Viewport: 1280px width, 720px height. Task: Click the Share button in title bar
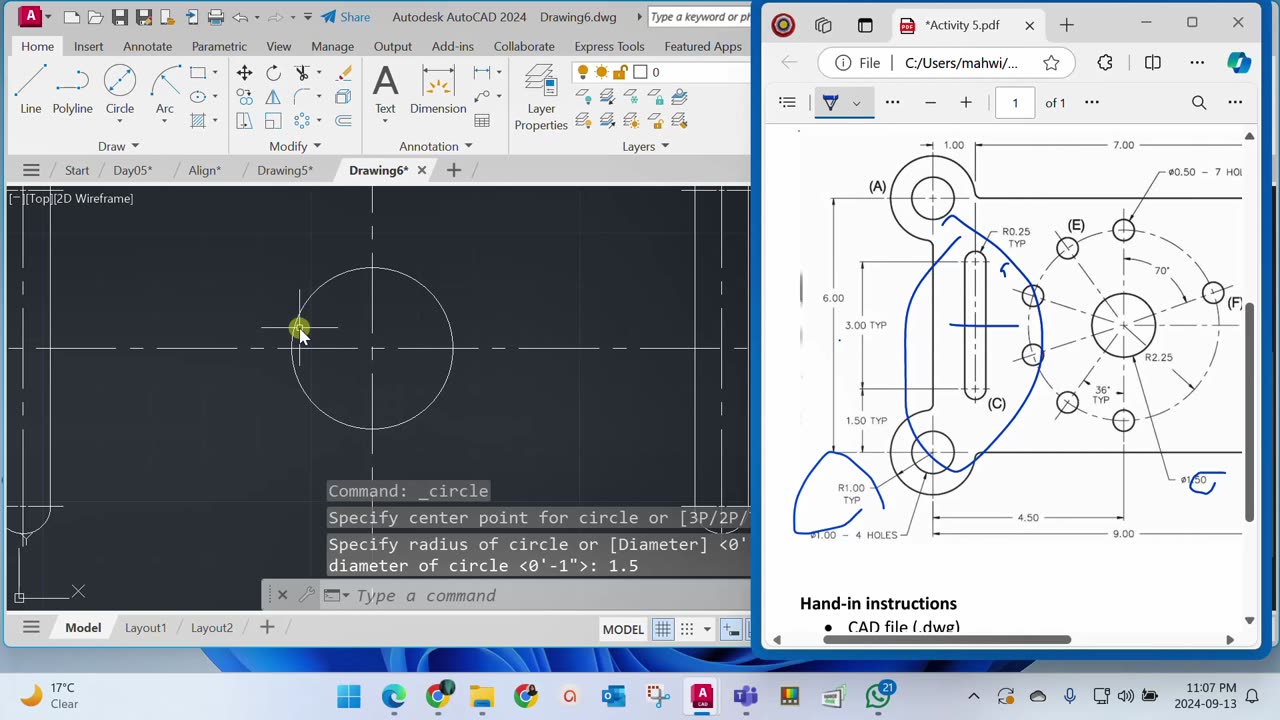click(x=345, y=17)
